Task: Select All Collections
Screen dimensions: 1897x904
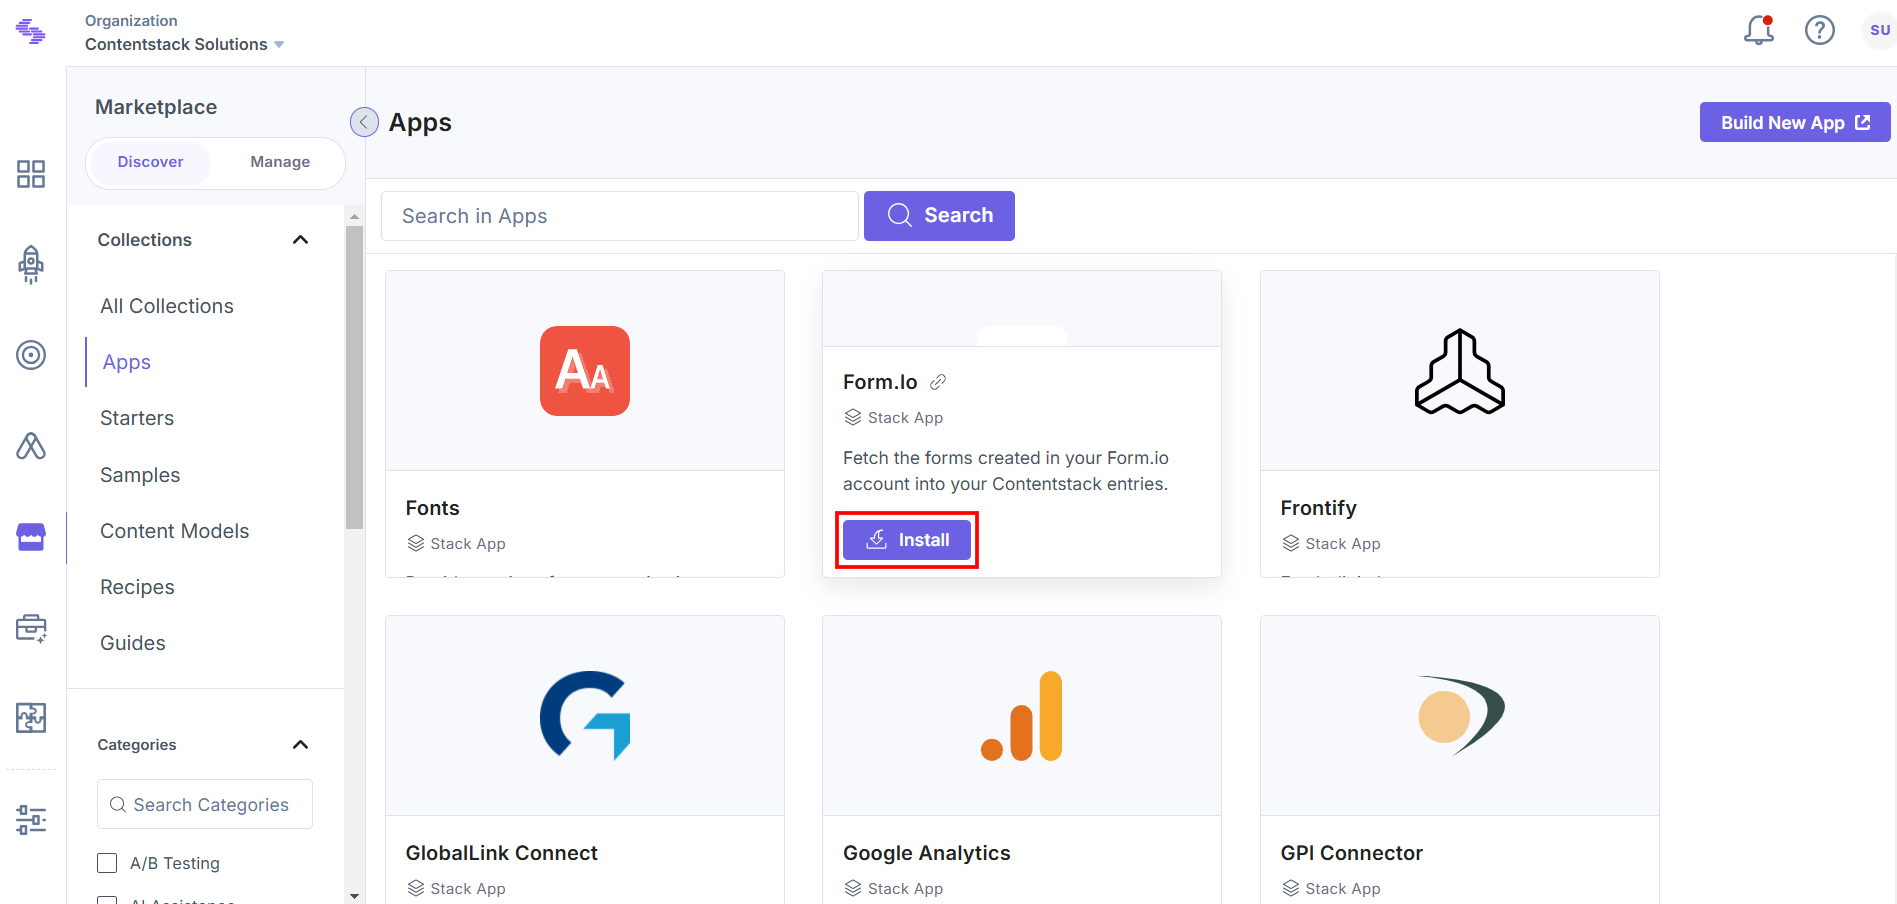Action: point(167,306)
